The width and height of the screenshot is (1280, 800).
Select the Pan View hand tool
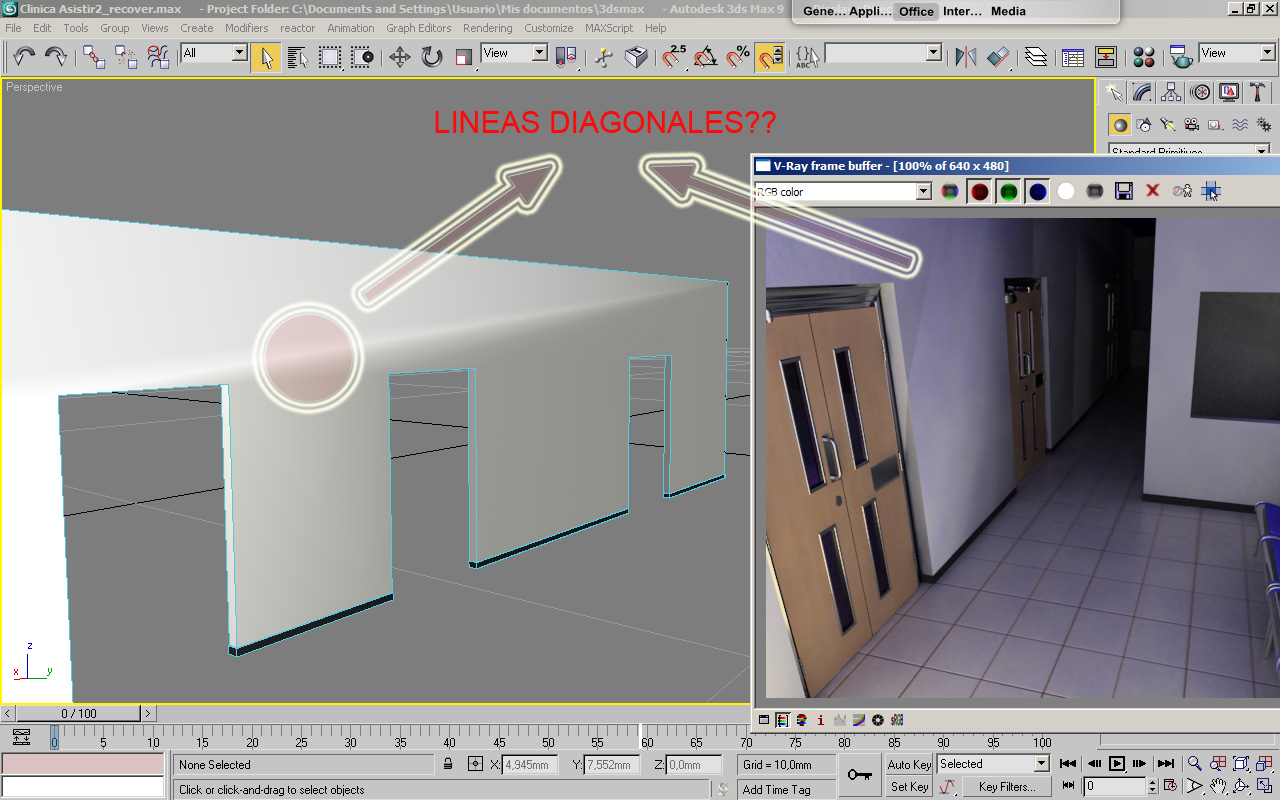pos(1218,787)
